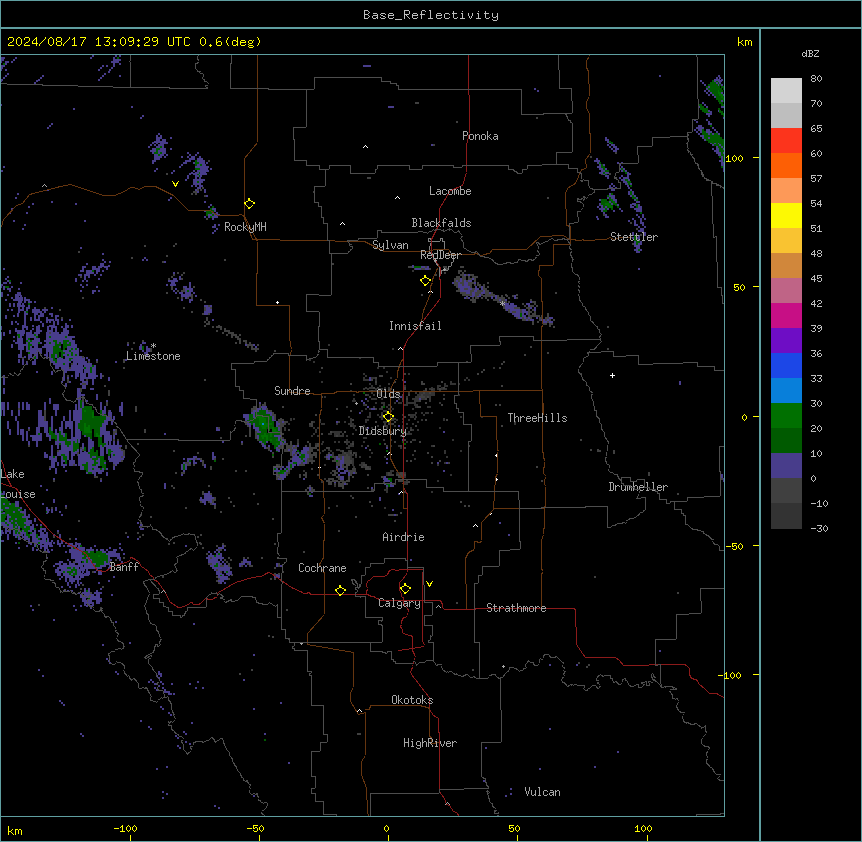Viewport: 862px width, 842px height.
Task: Click the Strathmore town label
Action: point(516,608)
